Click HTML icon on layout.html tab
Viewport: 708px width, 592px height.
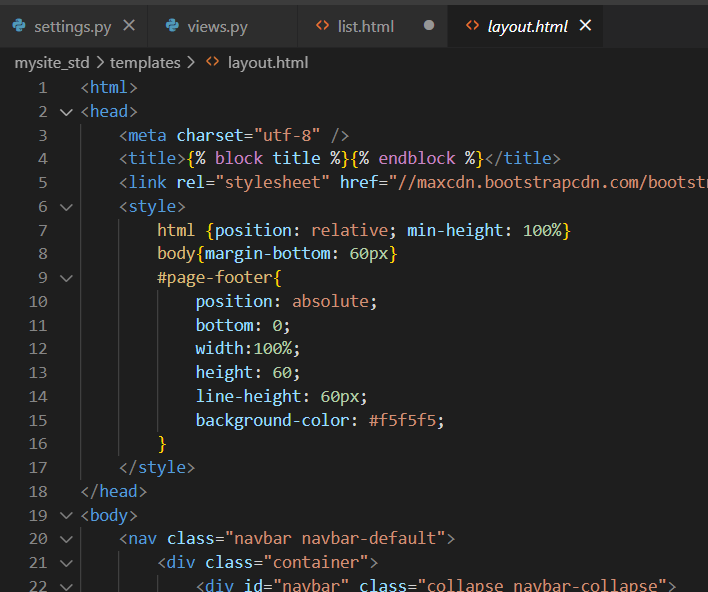click(472, 26)
